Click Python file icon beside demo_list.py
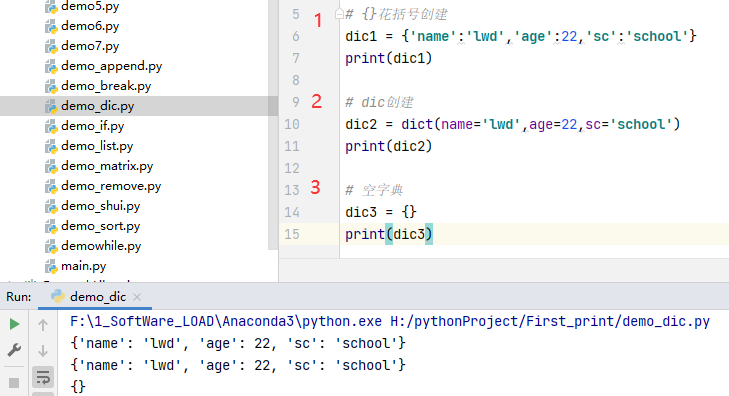 [x=51, y=146]
